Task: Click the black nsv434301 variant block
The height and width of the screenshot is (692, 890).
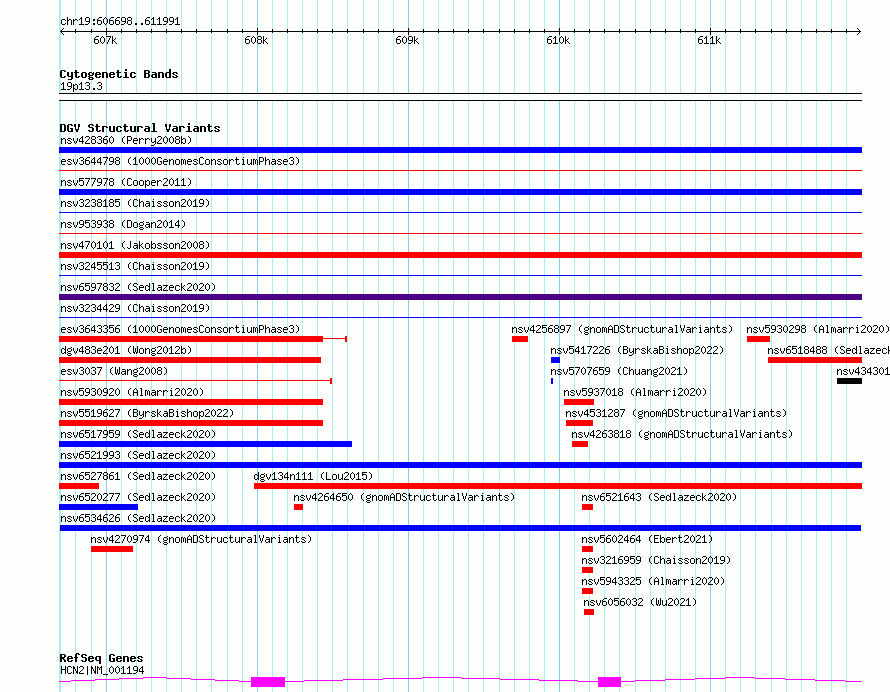Action: click(849, 381)
